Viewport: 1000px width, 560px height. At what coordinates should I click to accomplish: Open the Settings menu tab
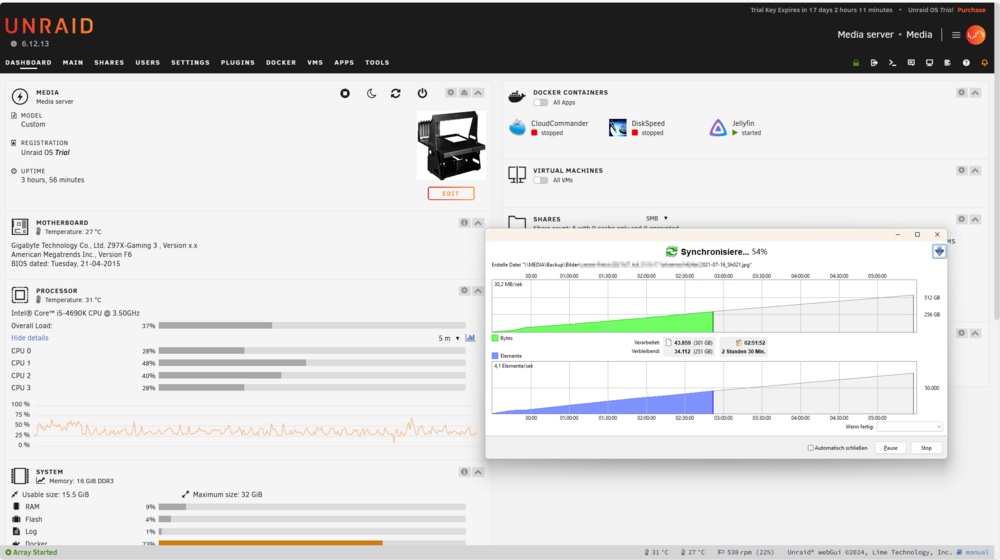click(190, 63)
